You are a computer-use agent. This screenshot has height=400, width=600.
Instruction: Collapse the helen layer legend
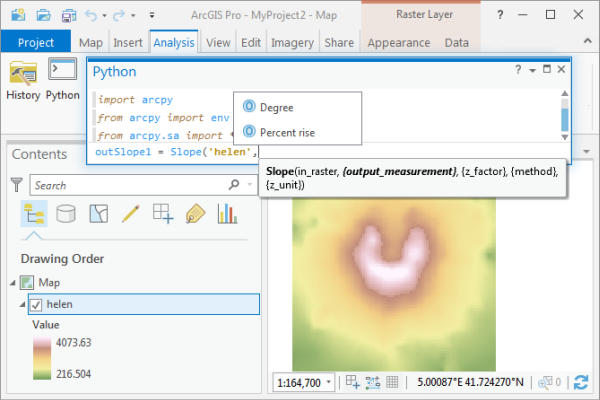click(22, 304)
